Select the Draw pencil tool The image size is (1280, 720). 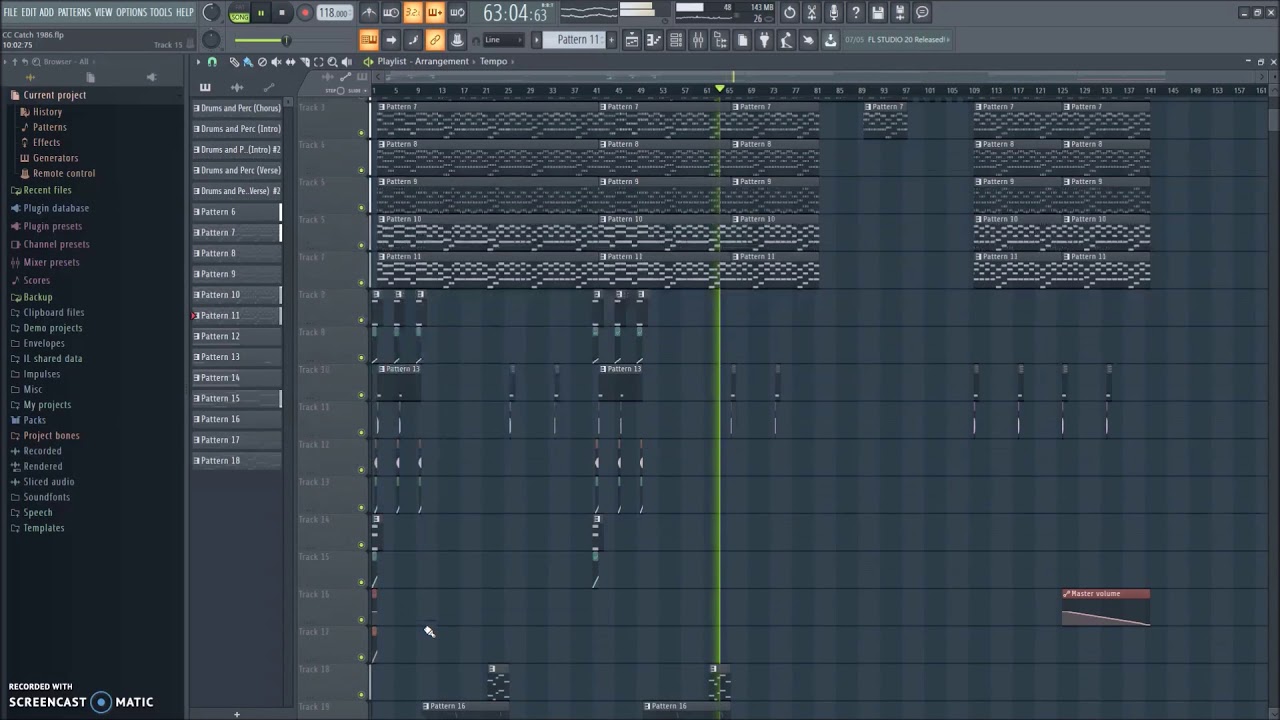click(234, 62)
